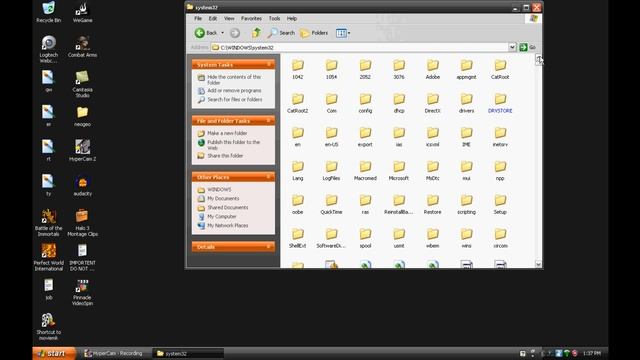
Task: Select the Adobe folder
Action: click(x=433, y=69)
